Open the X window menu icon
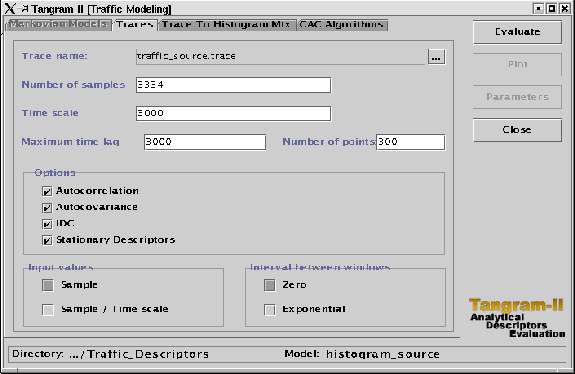The image size is (575, 374). (10, 8)
